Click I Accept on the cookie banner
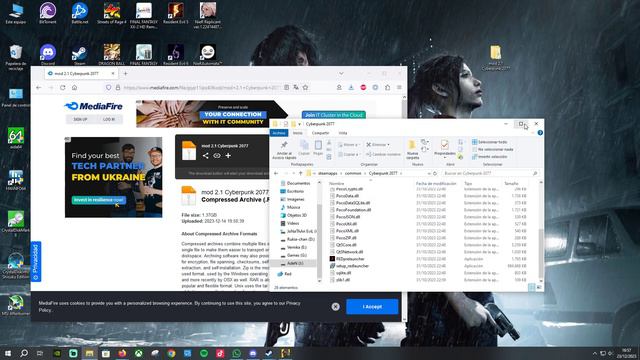This screenshot has width=640, height=360. 372,307
